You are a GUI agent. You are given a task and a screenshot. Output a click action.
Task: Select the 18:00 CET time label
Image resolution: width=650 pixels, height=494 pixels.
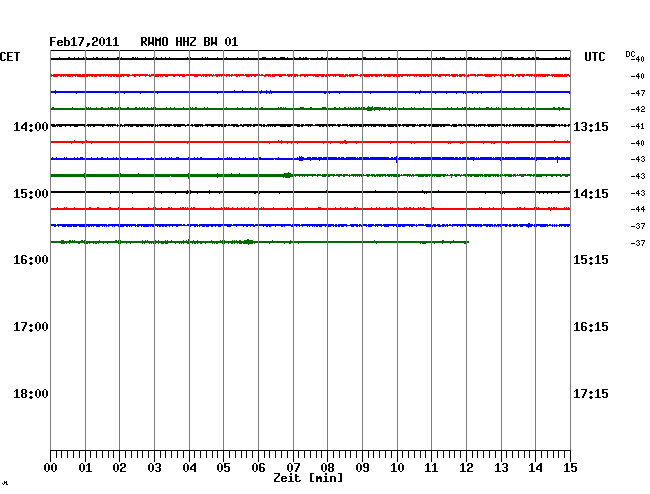click(x=31, y=394)
